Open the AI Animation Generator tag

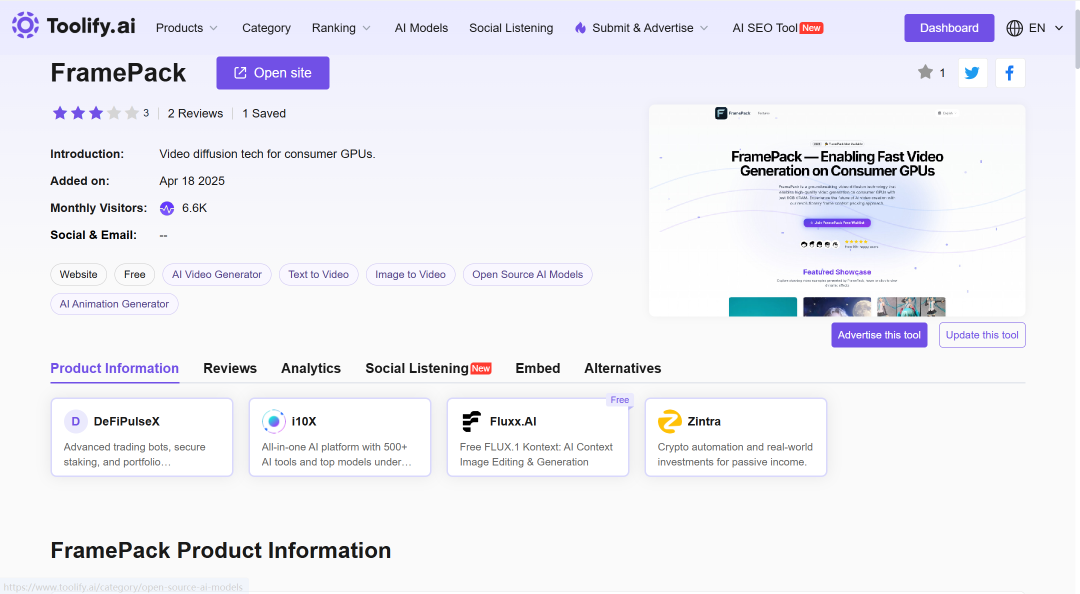(x=114, y=304)
